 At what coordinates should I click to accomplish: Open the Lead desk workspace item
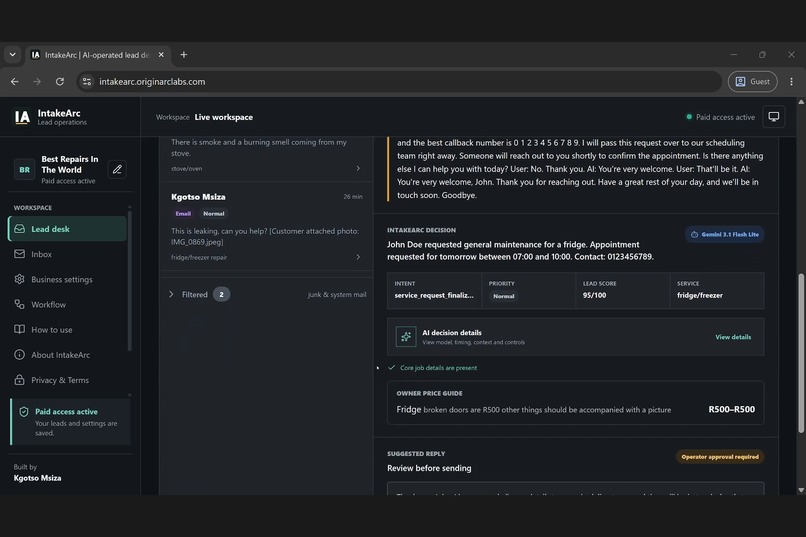point(67,229)
